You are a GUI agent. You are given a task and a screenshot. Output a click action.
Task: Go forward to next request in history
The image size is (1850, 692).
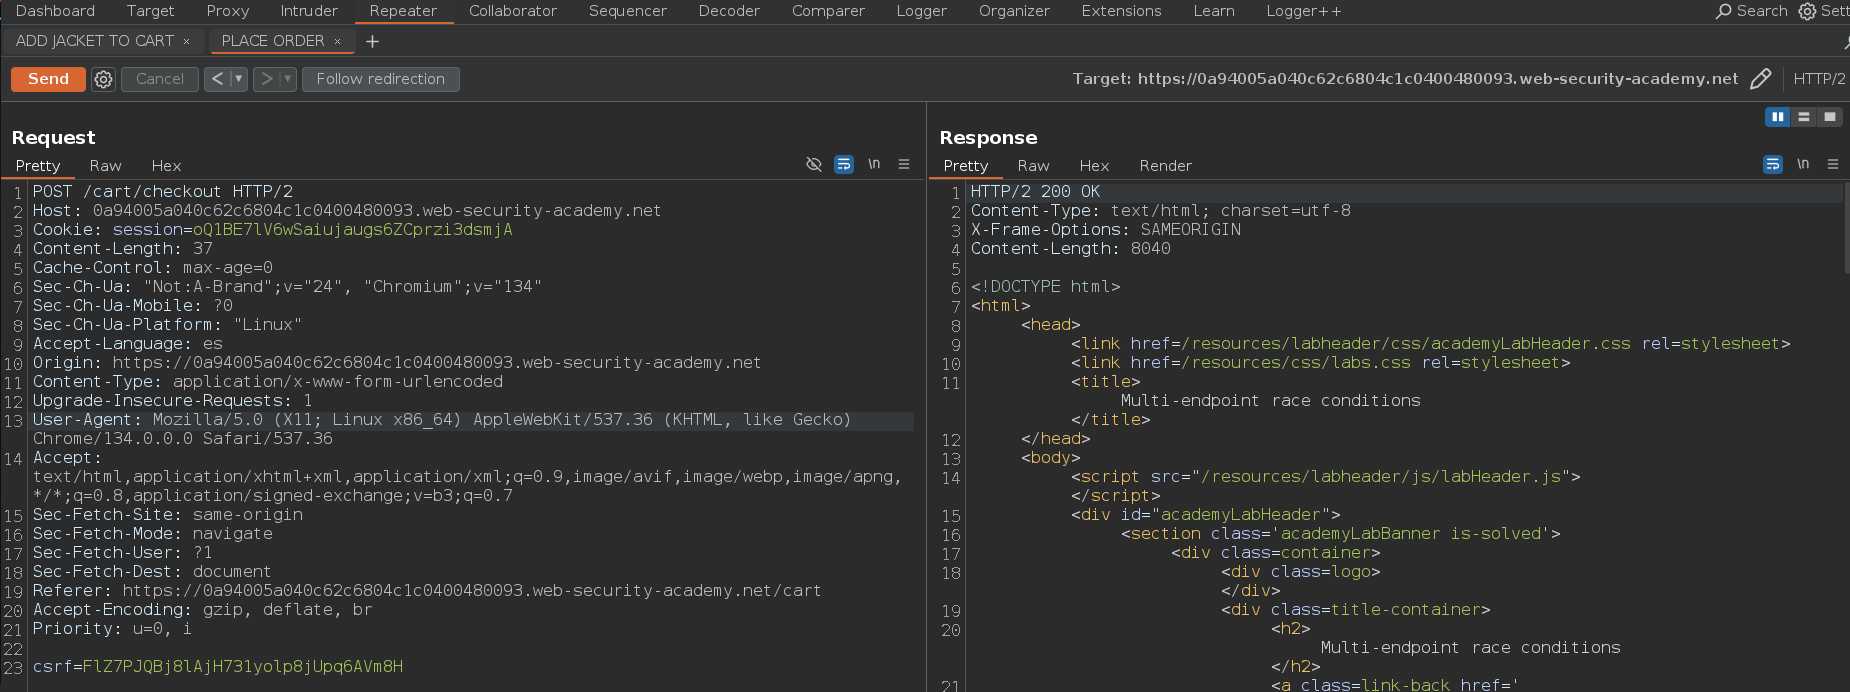coord(266,79)
